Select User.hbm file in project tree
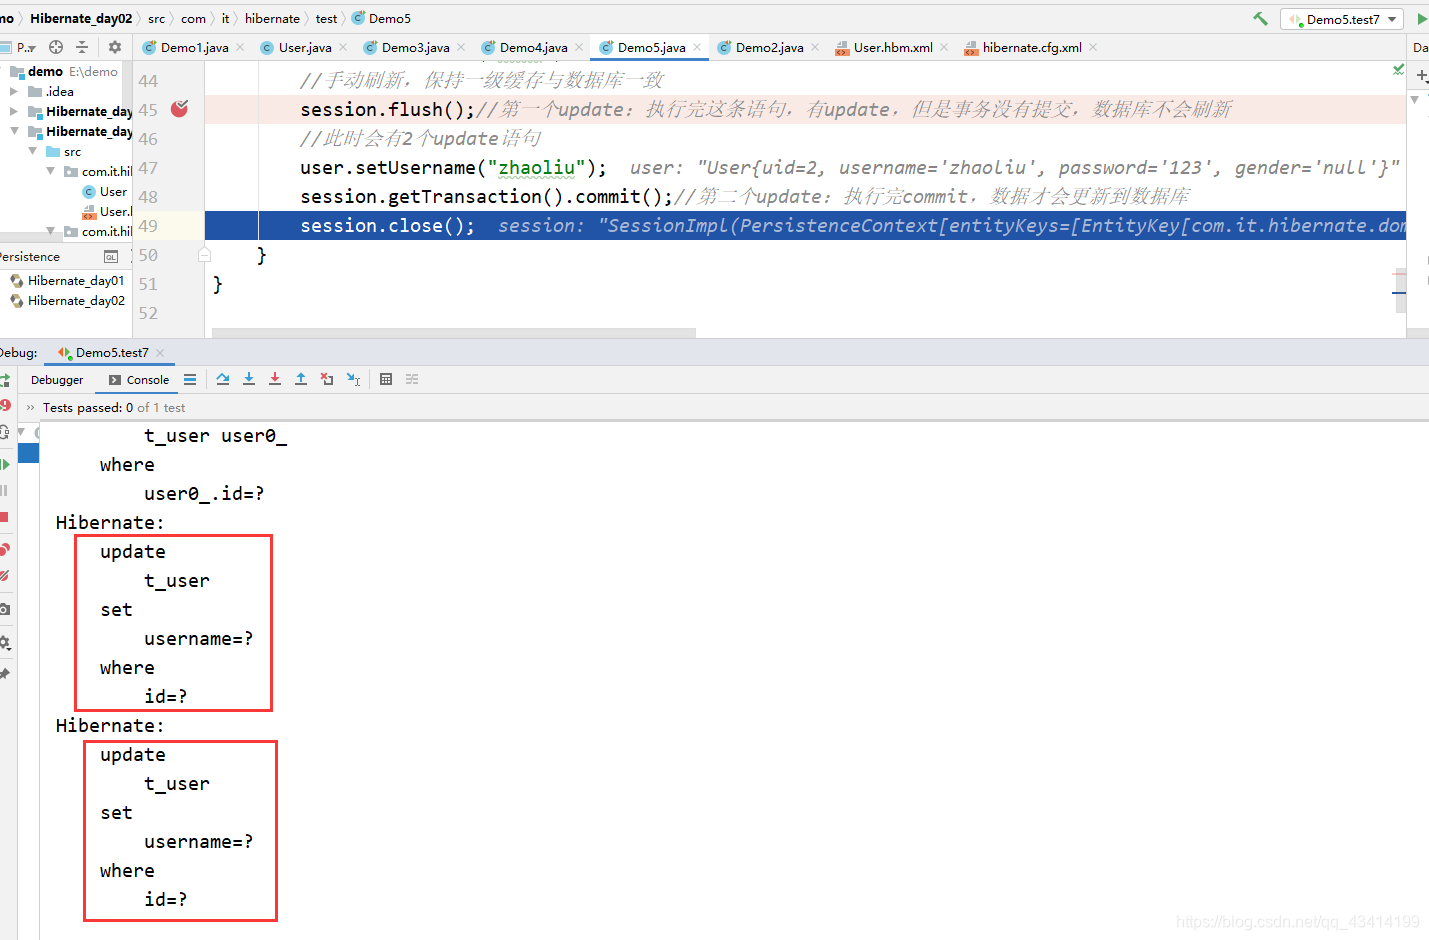Image resolution: width=1429 pixels, height=940 pixels. click(x=107, y=211)
